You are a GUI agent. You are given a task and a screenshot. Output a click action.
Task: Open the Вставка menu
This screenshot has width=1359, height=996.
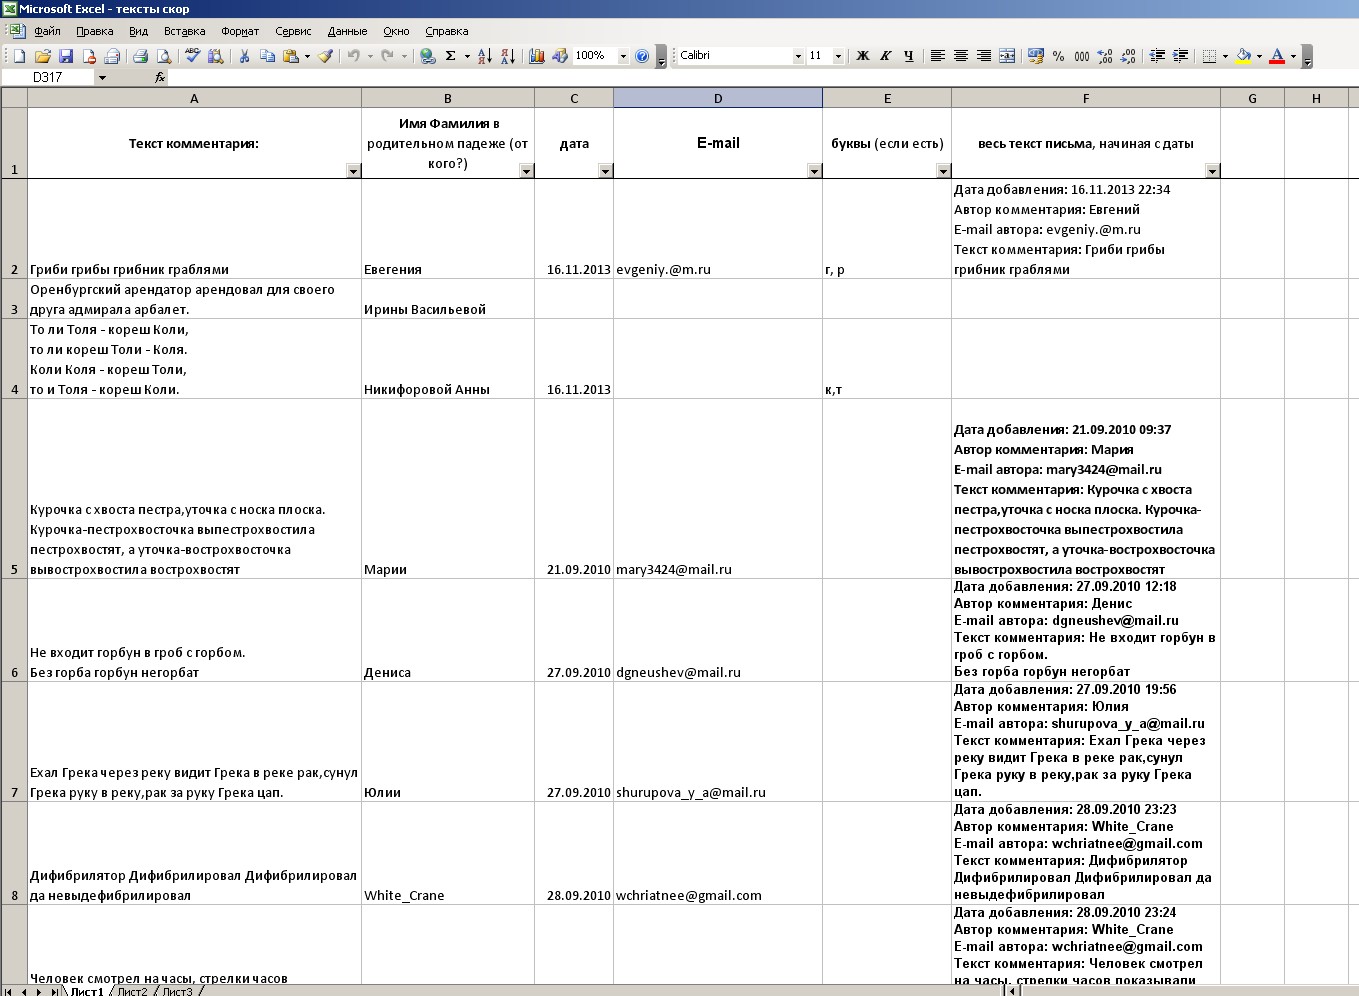pyautogui.click(x=184, y=31)
